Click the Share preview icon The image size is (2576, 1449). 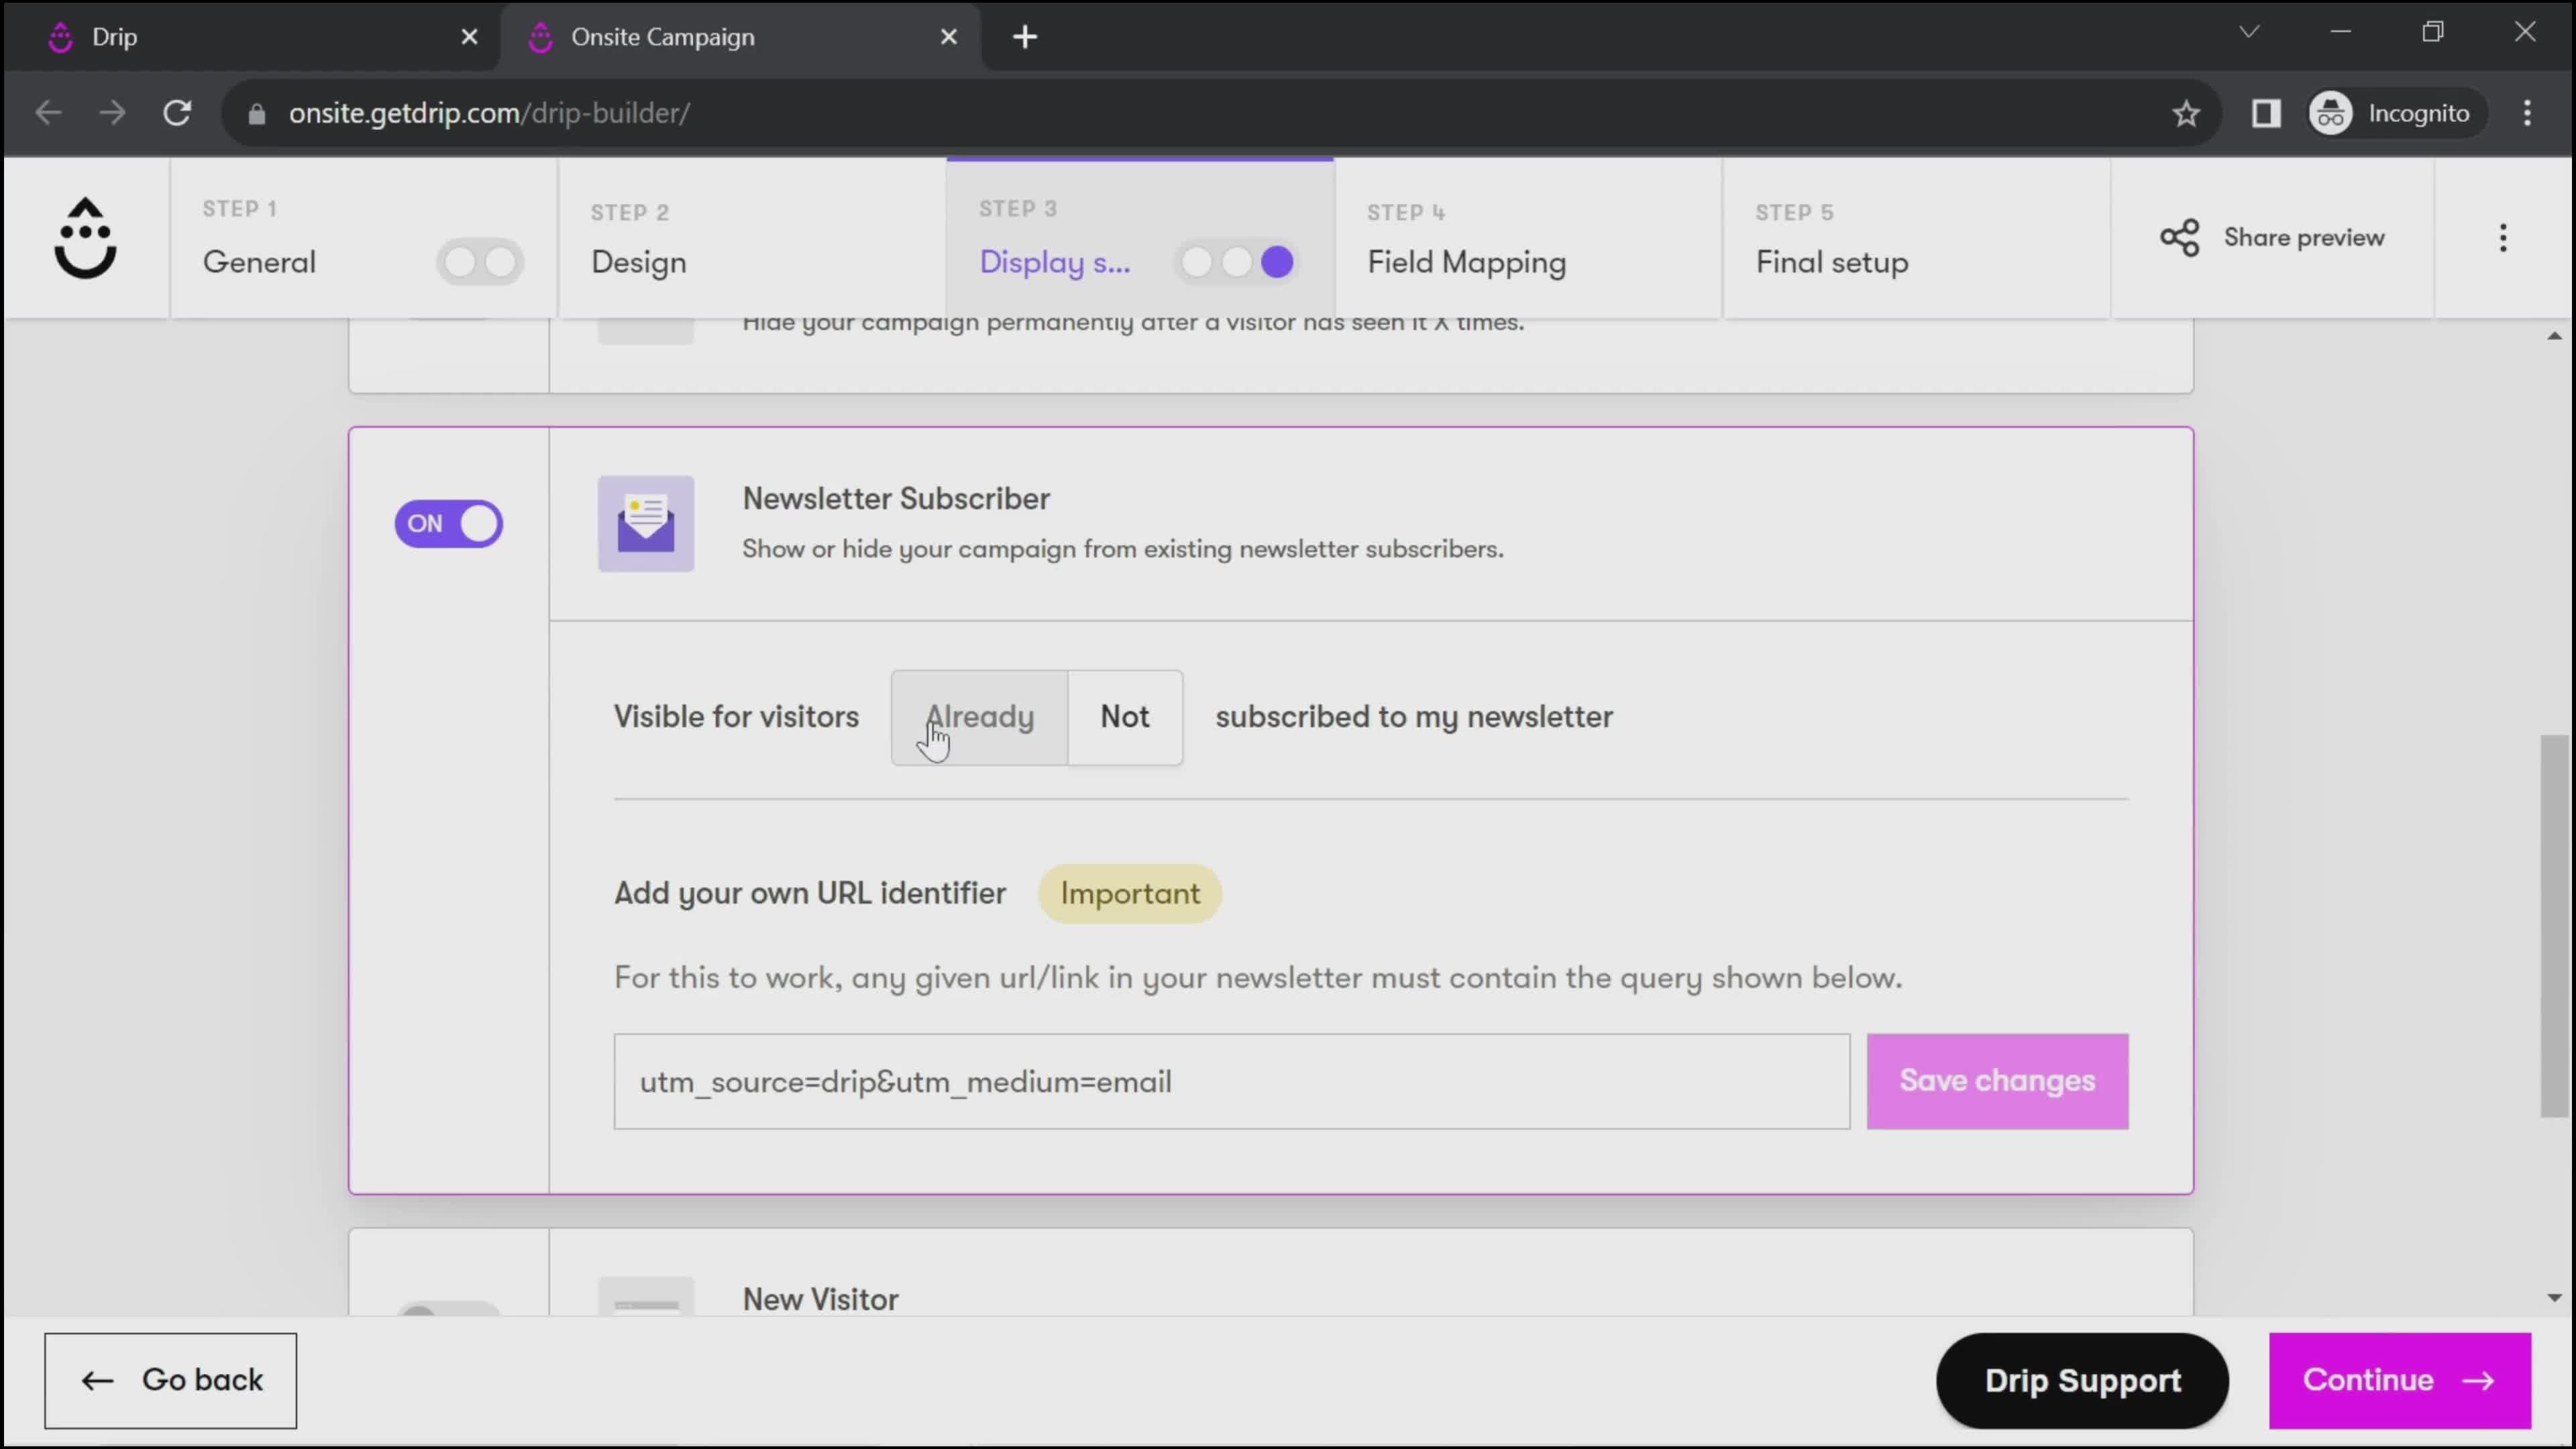(x=2180, y=237)
